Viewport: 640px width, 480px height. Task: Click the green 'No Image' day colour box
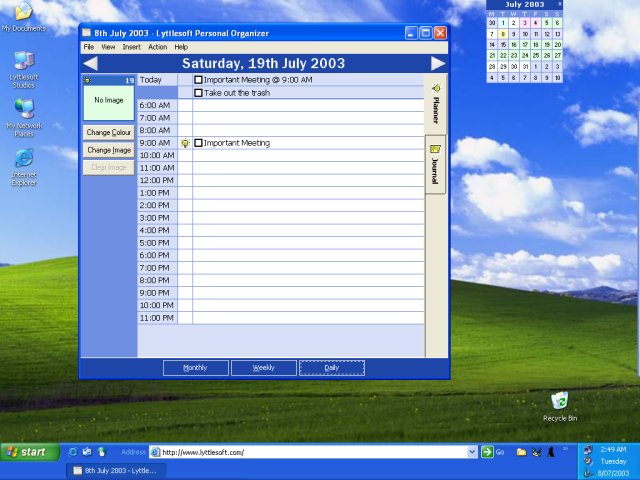pos(109,102)
